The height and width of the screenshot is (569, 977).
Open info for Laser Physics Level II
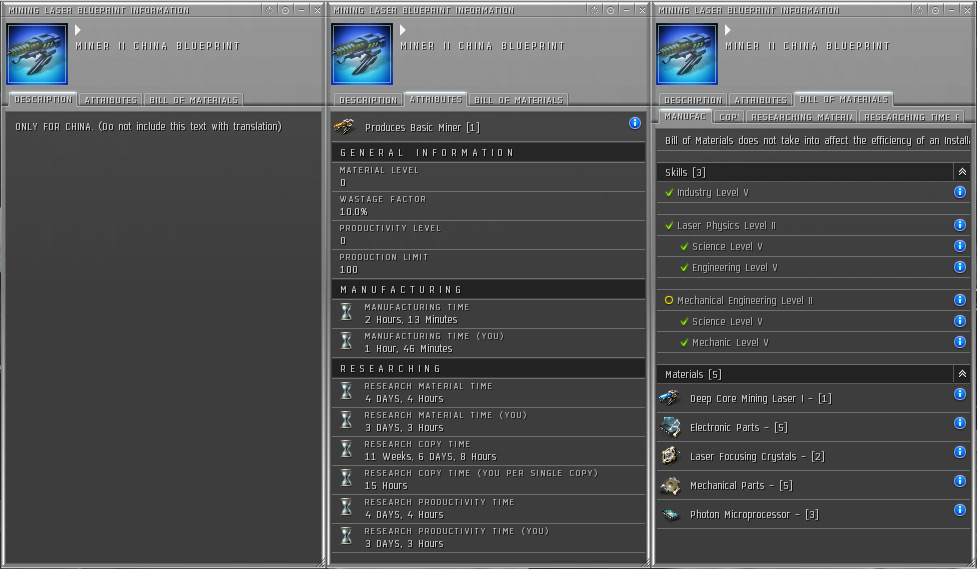coord(960,225)
